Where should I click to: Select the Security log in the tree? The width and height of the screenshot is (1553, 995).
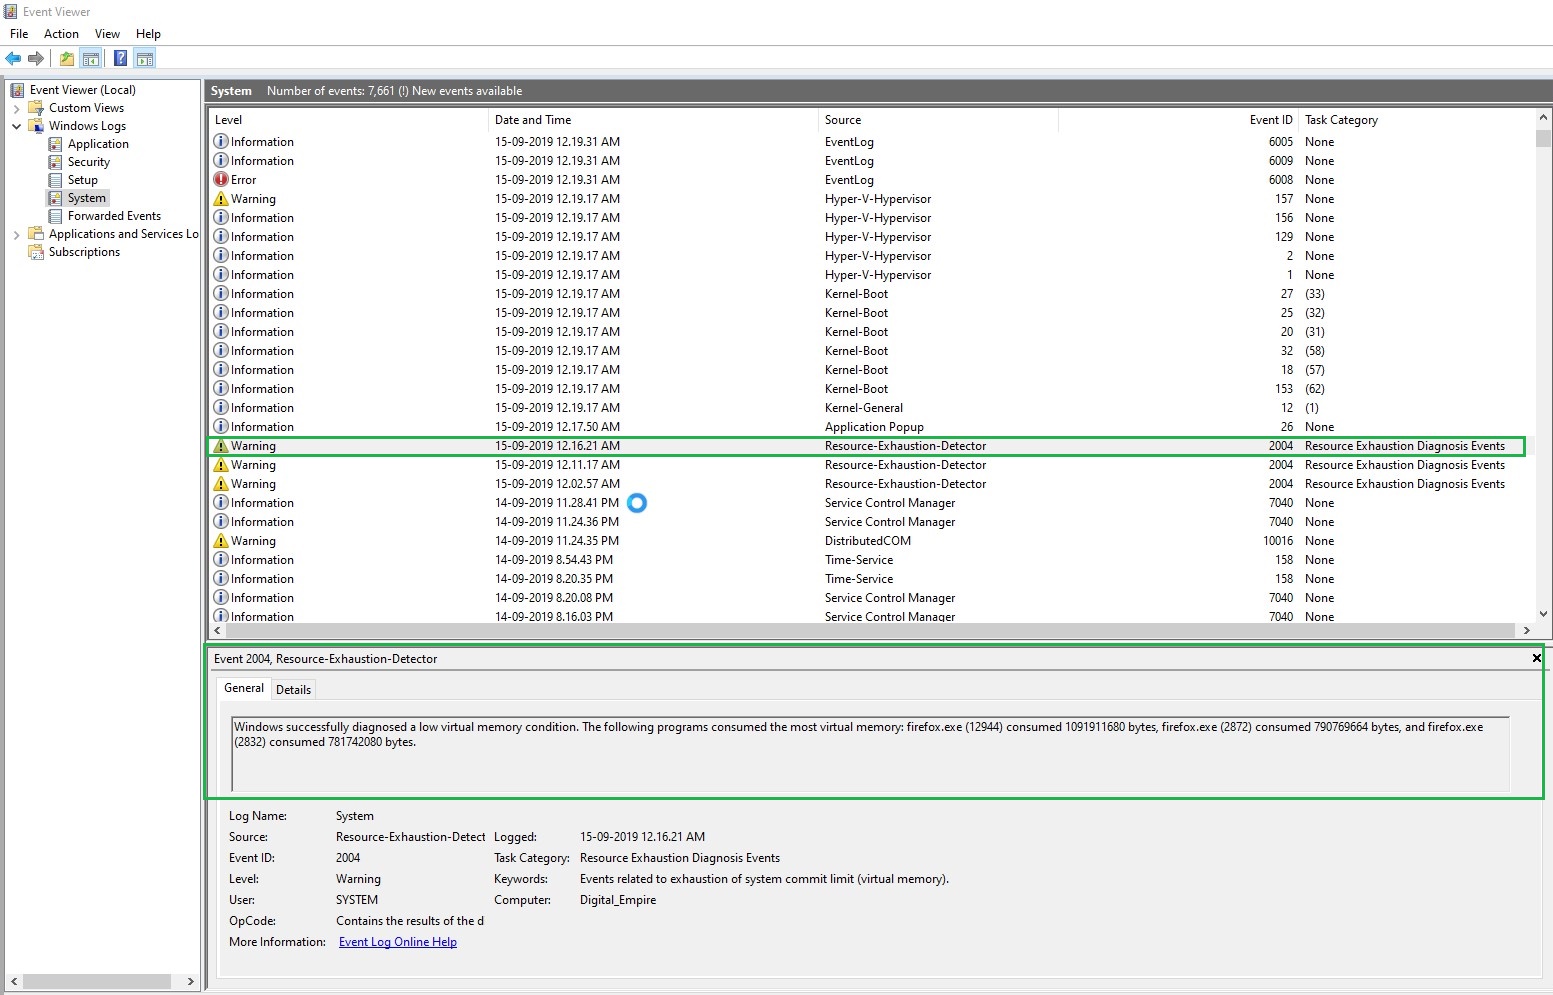coord(88,162)
